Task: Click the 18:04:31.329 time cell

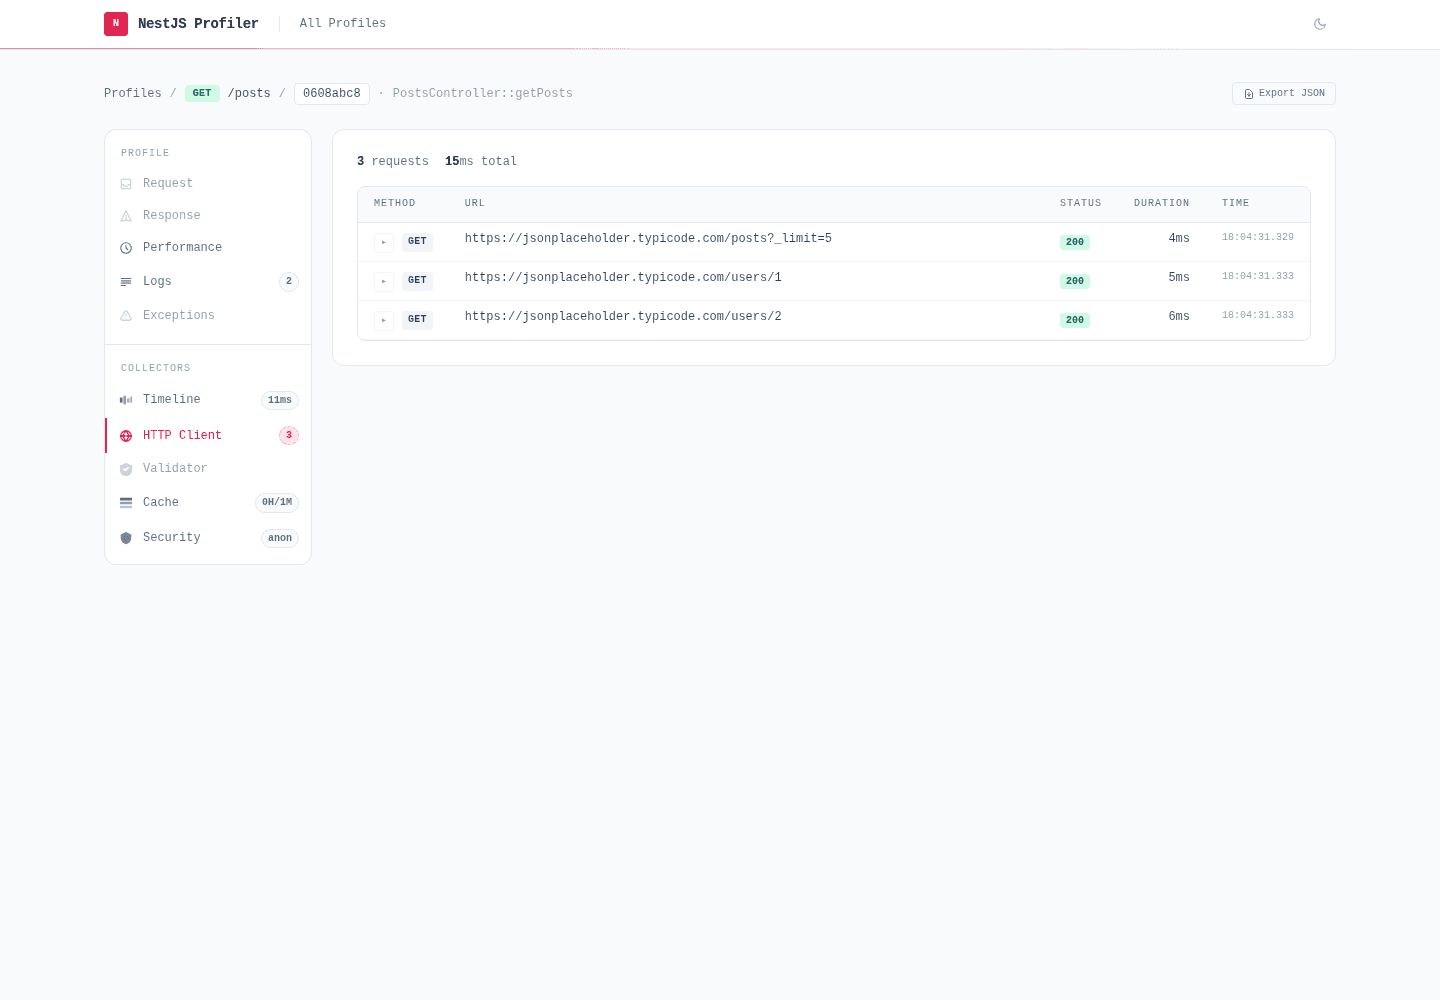Action: coord(1258,238)
